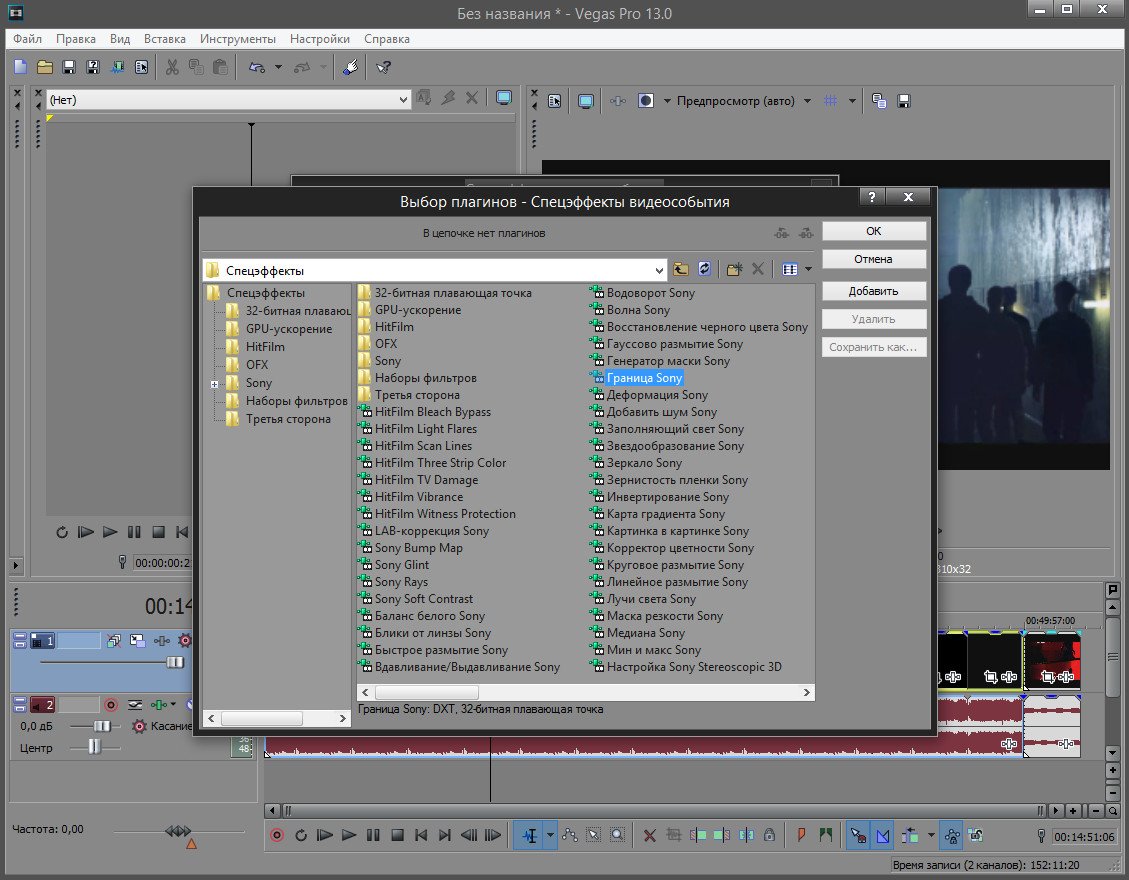
Task: Click the 'Up one level' folder icon in dialog
Action: (681, 269)
